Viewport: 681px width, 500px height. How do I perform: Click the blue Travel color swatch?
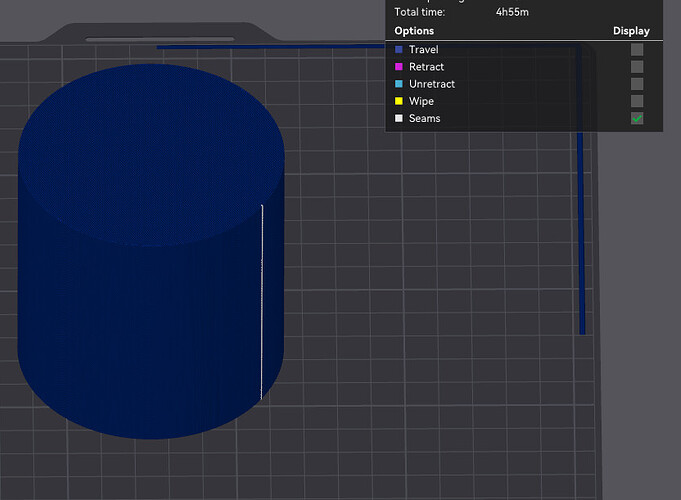399,50
